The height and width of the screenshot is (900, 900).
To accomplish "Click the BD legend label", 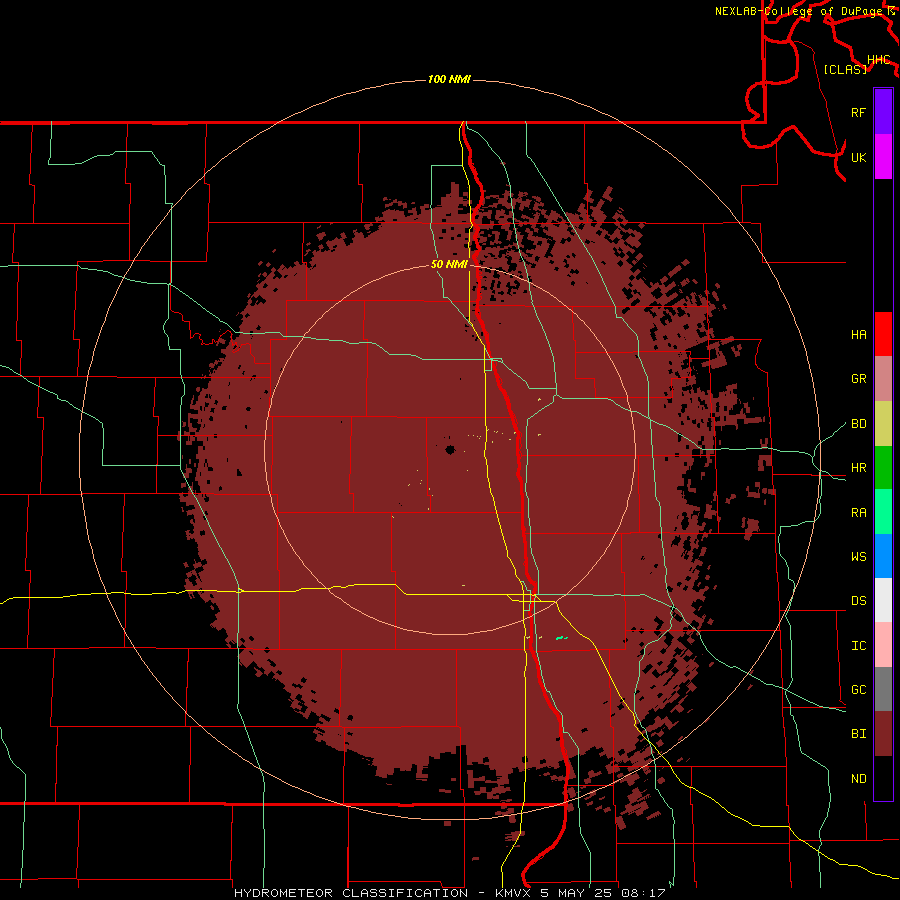I will (859, 424).
